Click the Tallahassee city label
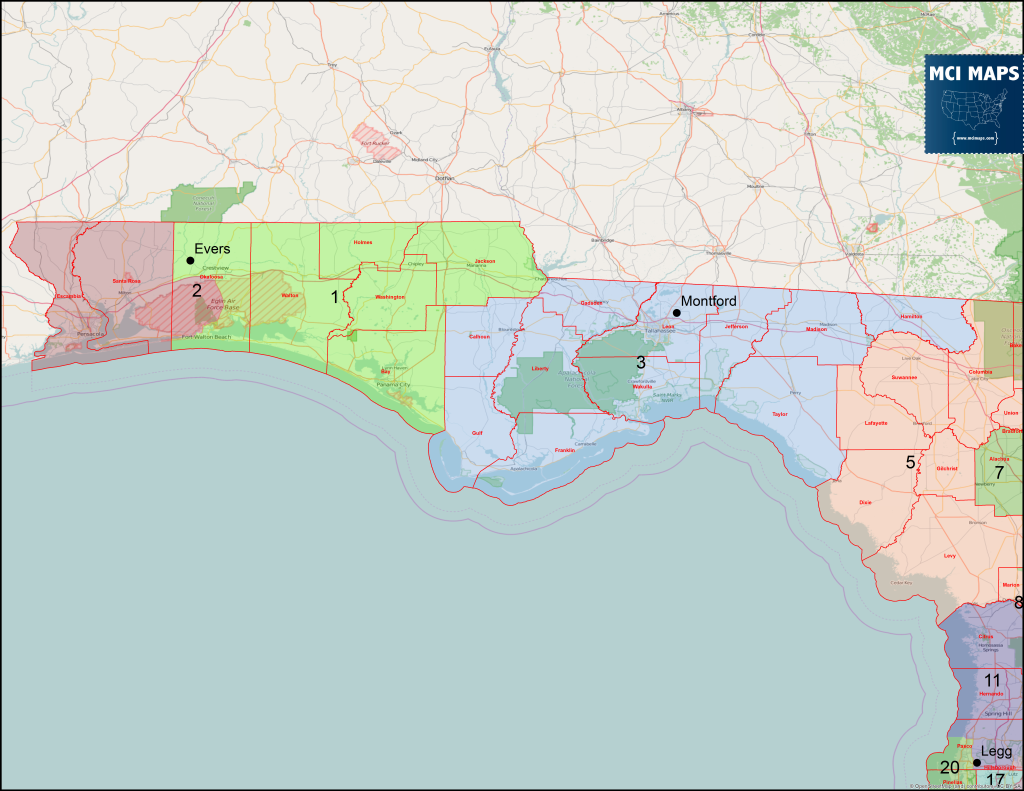The height and width of the screenshot is (791, 1024). (660, 331)
